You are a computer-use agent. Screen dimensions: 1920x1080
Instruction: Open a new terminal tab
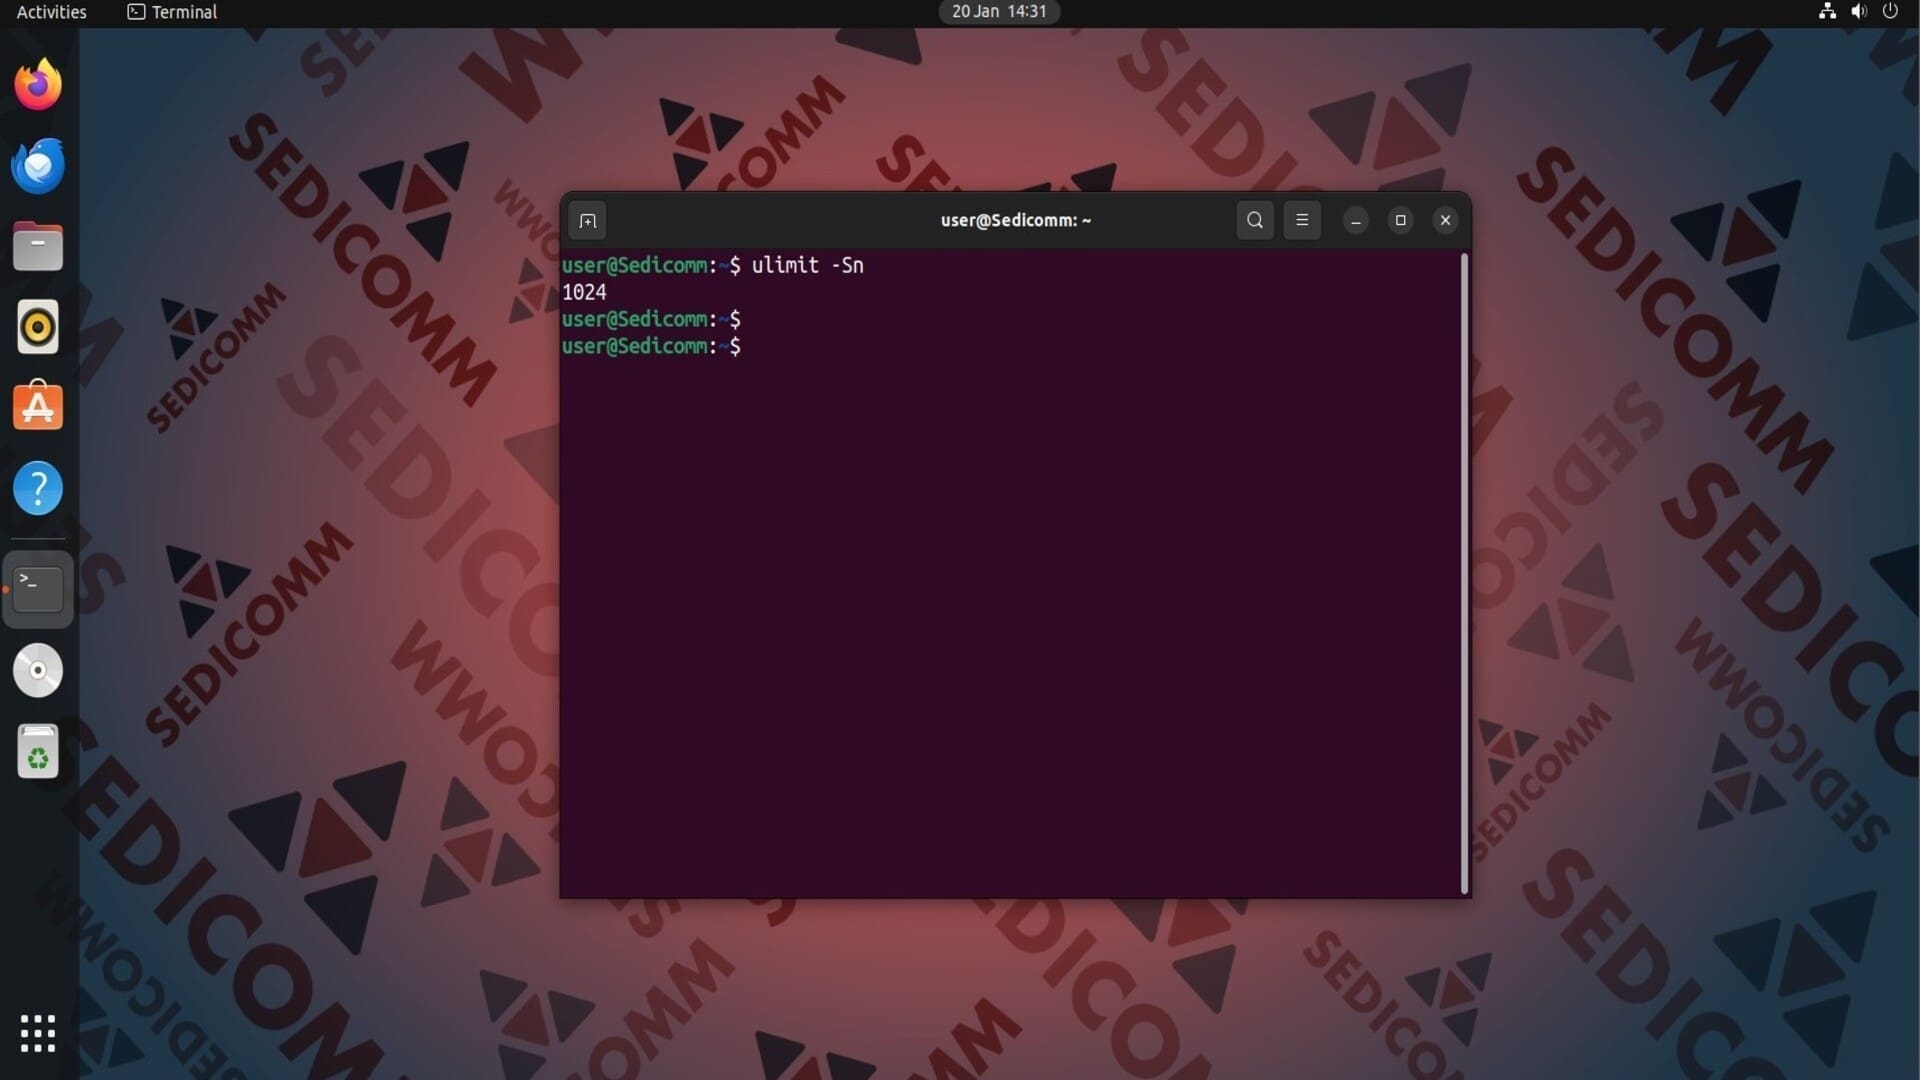pos(588,221)
